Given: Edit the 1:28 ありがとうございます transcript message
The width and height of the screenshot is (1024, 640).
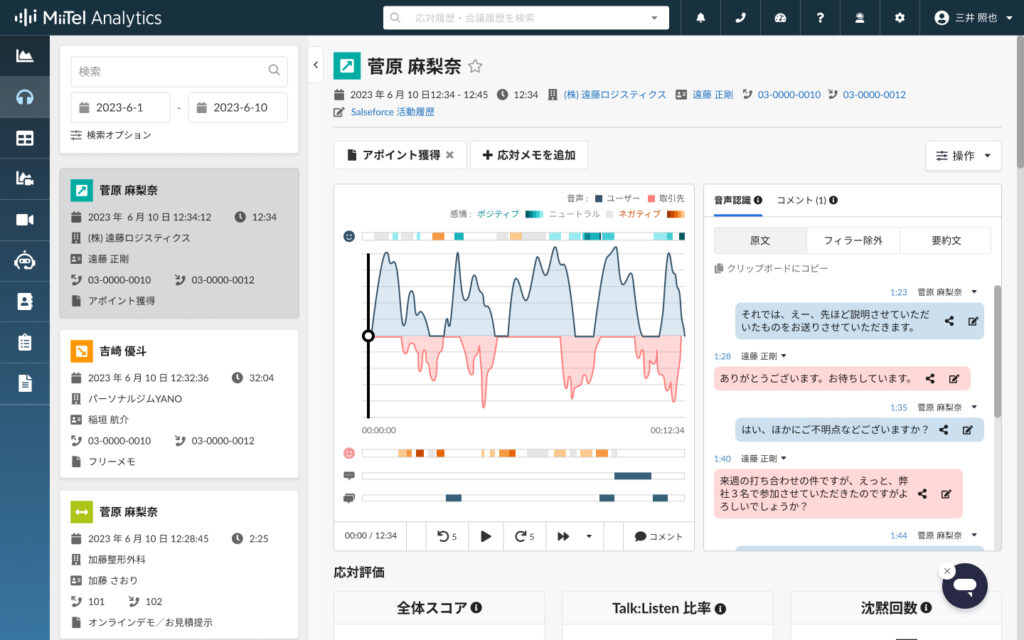Looking at the screenshot, I should (x=953, y=379).
